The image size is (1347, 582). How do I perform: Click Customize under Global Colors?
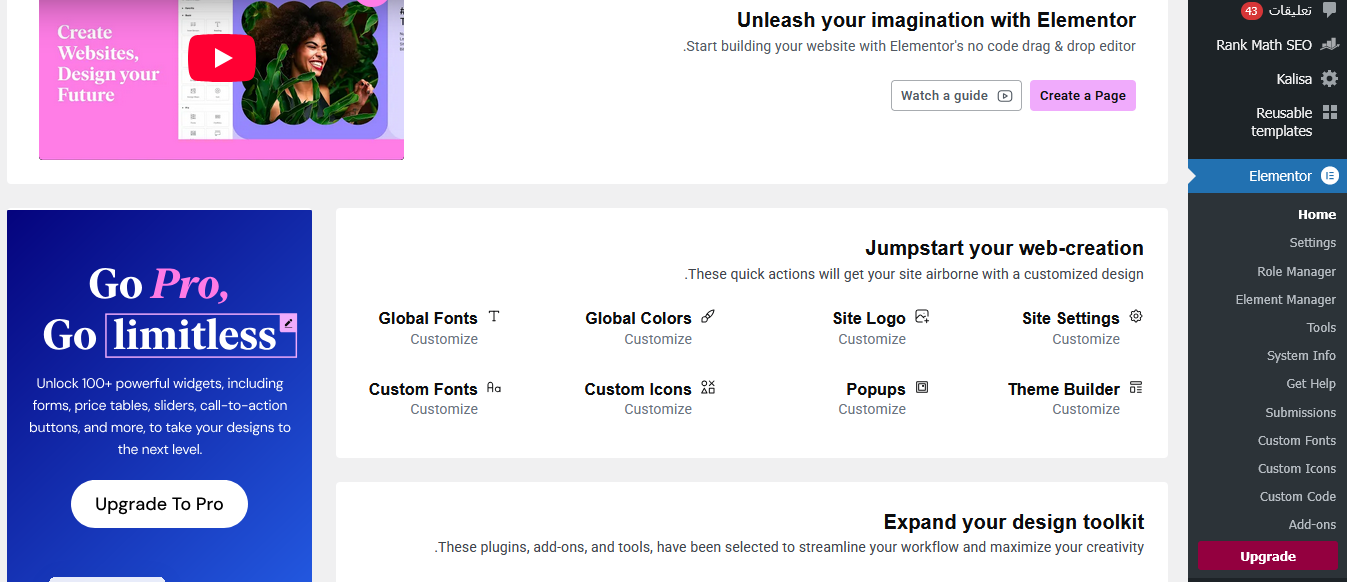coord(658,339)
